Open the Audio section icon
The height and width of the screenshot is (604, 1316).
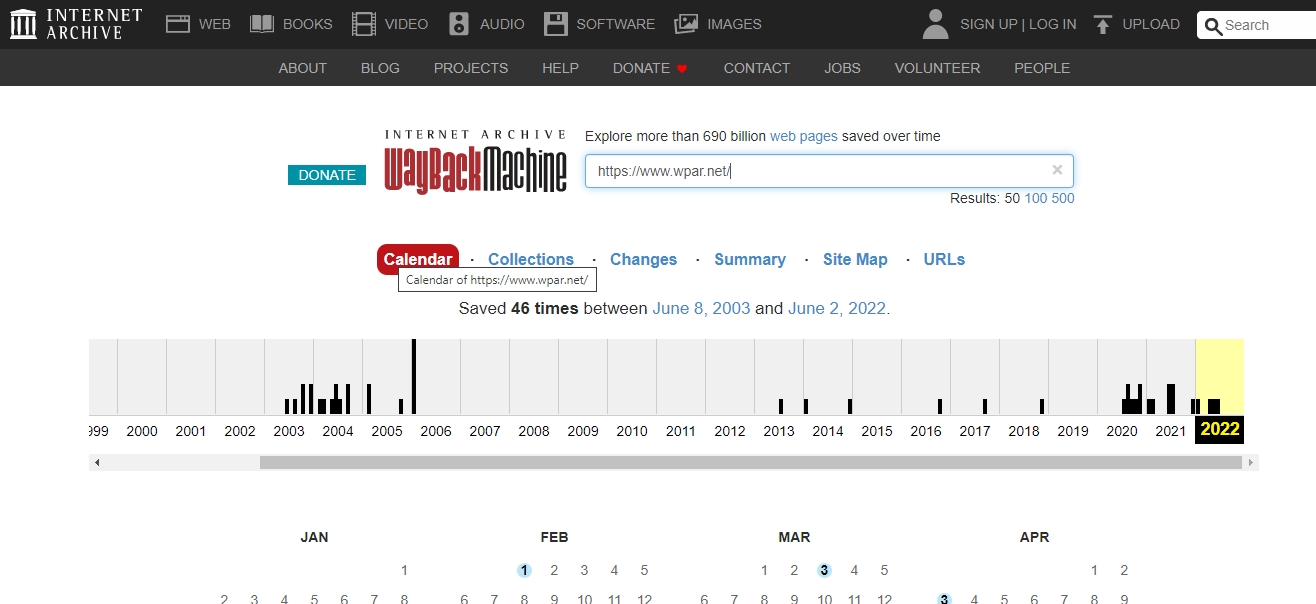(x=459, y=24)
